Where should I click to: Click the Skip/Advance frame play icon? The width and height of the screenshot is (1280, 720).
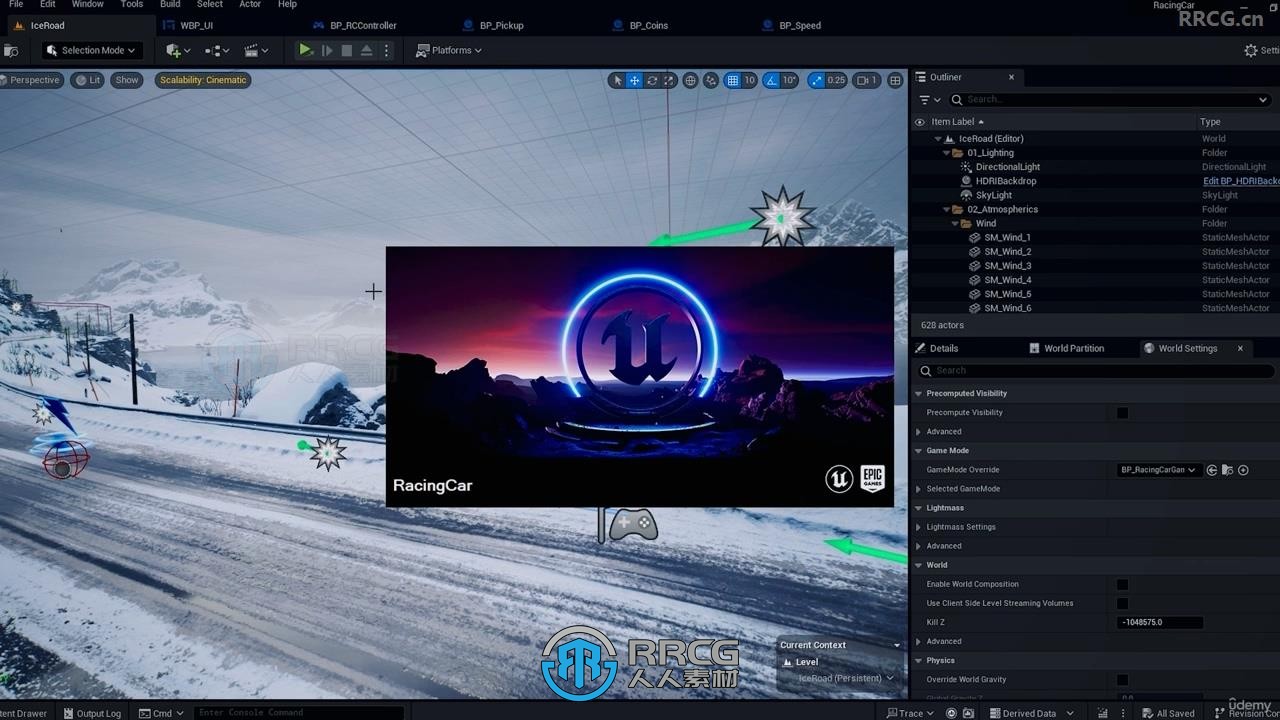[327, 50]
